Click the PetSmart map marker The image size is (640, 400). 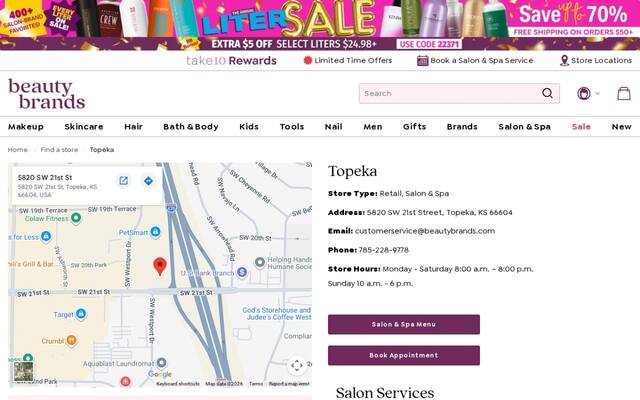(x=155, y=232)
